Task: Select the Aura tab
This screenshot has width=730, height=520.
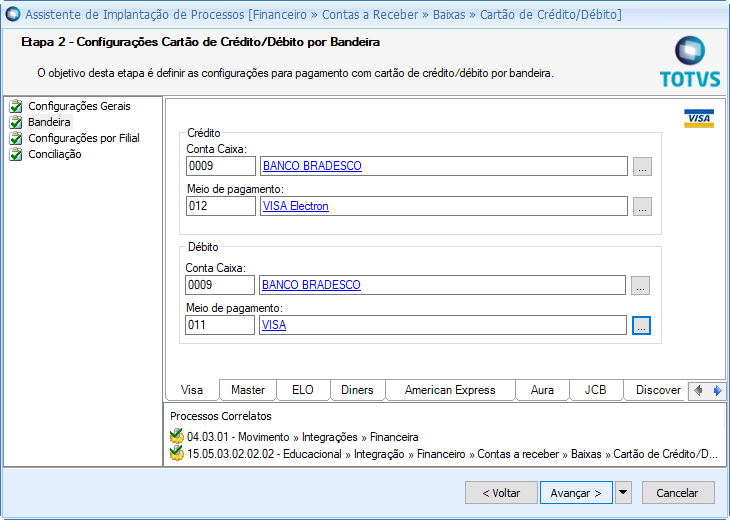Action: pos(542,390)
